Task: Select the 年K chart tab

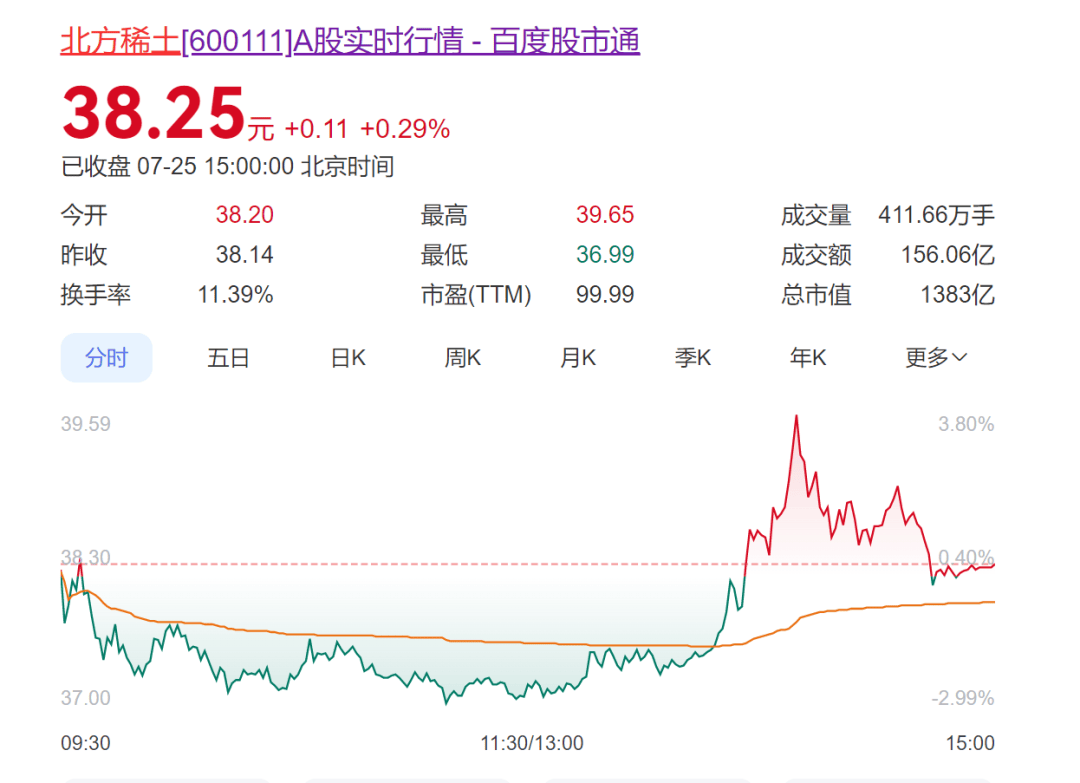Action: (x=808, y=357)
